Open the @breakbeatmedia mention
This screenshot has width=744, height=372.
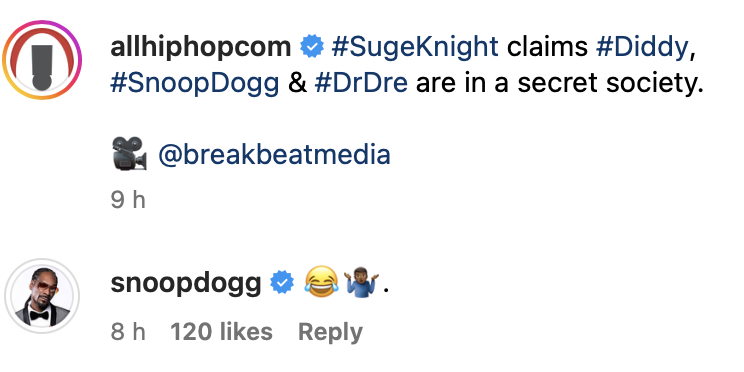[x=274, y=155]
